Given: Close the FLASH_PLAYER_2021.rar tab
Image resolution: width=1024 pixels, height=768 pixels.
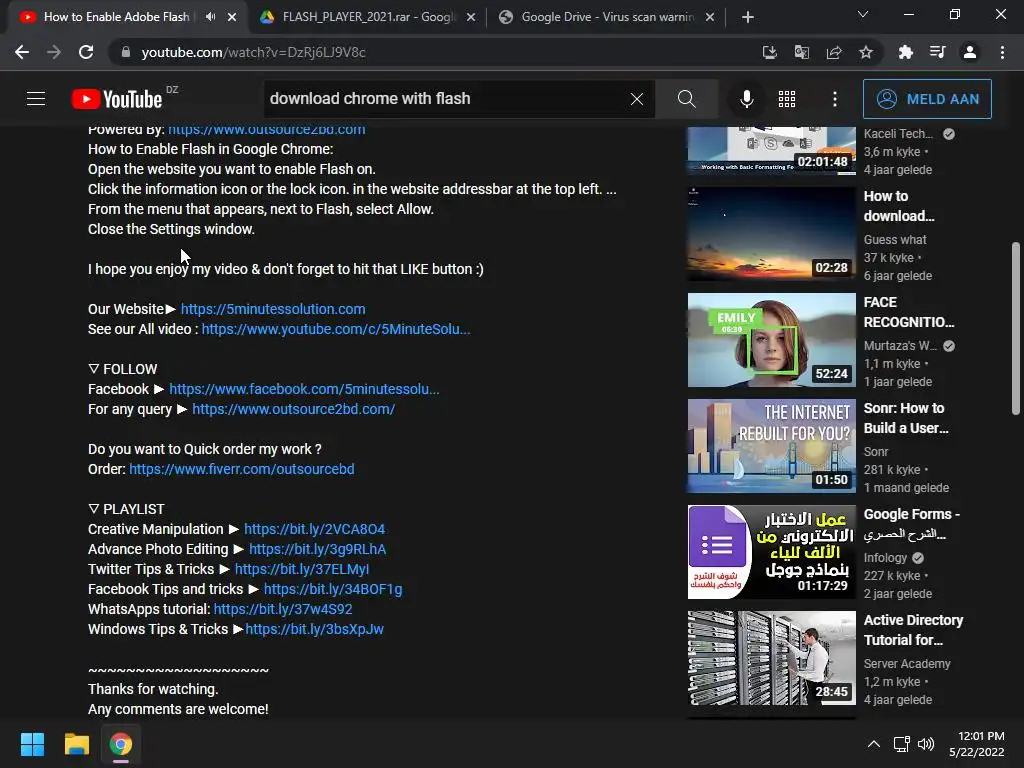Looking at the screenshot, I should (x=471, y=18).
